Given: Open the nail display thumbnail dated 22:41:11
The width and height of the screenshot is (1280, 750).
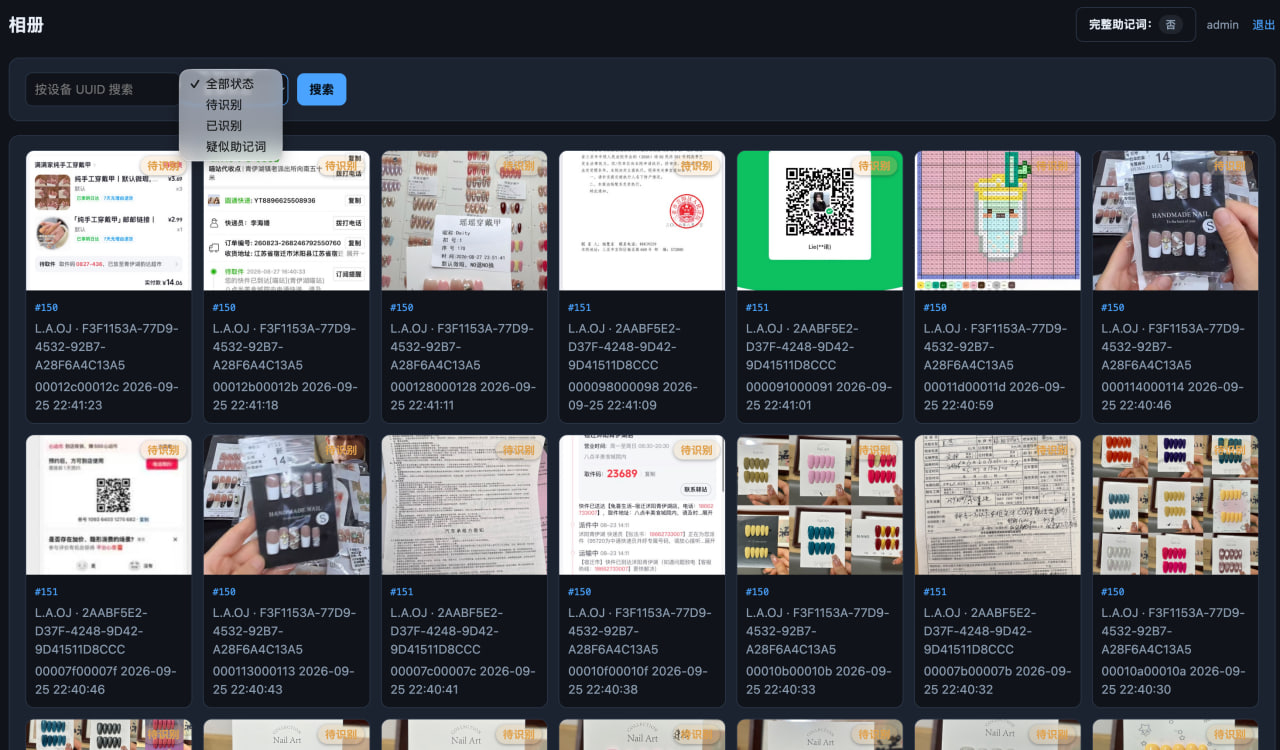Looking at the screenshot, I should click(x=464, y=220).
